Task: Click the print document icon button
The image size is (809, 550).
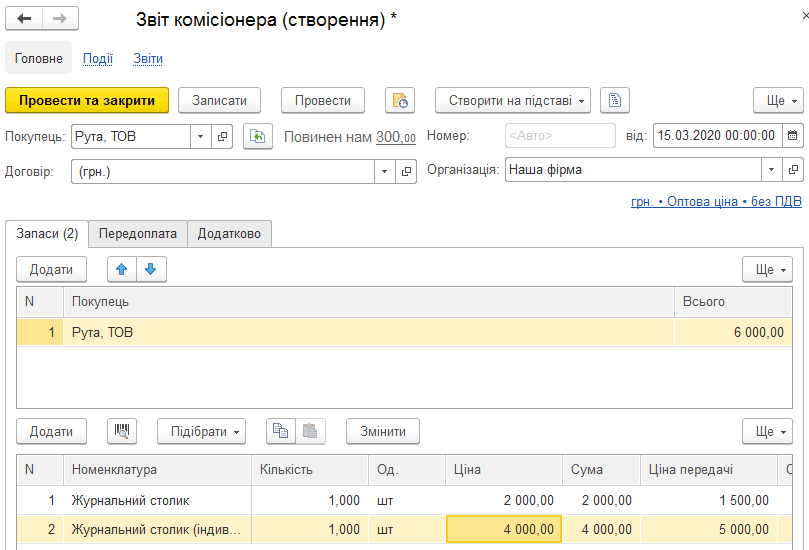Action: [x=614, y=100]
